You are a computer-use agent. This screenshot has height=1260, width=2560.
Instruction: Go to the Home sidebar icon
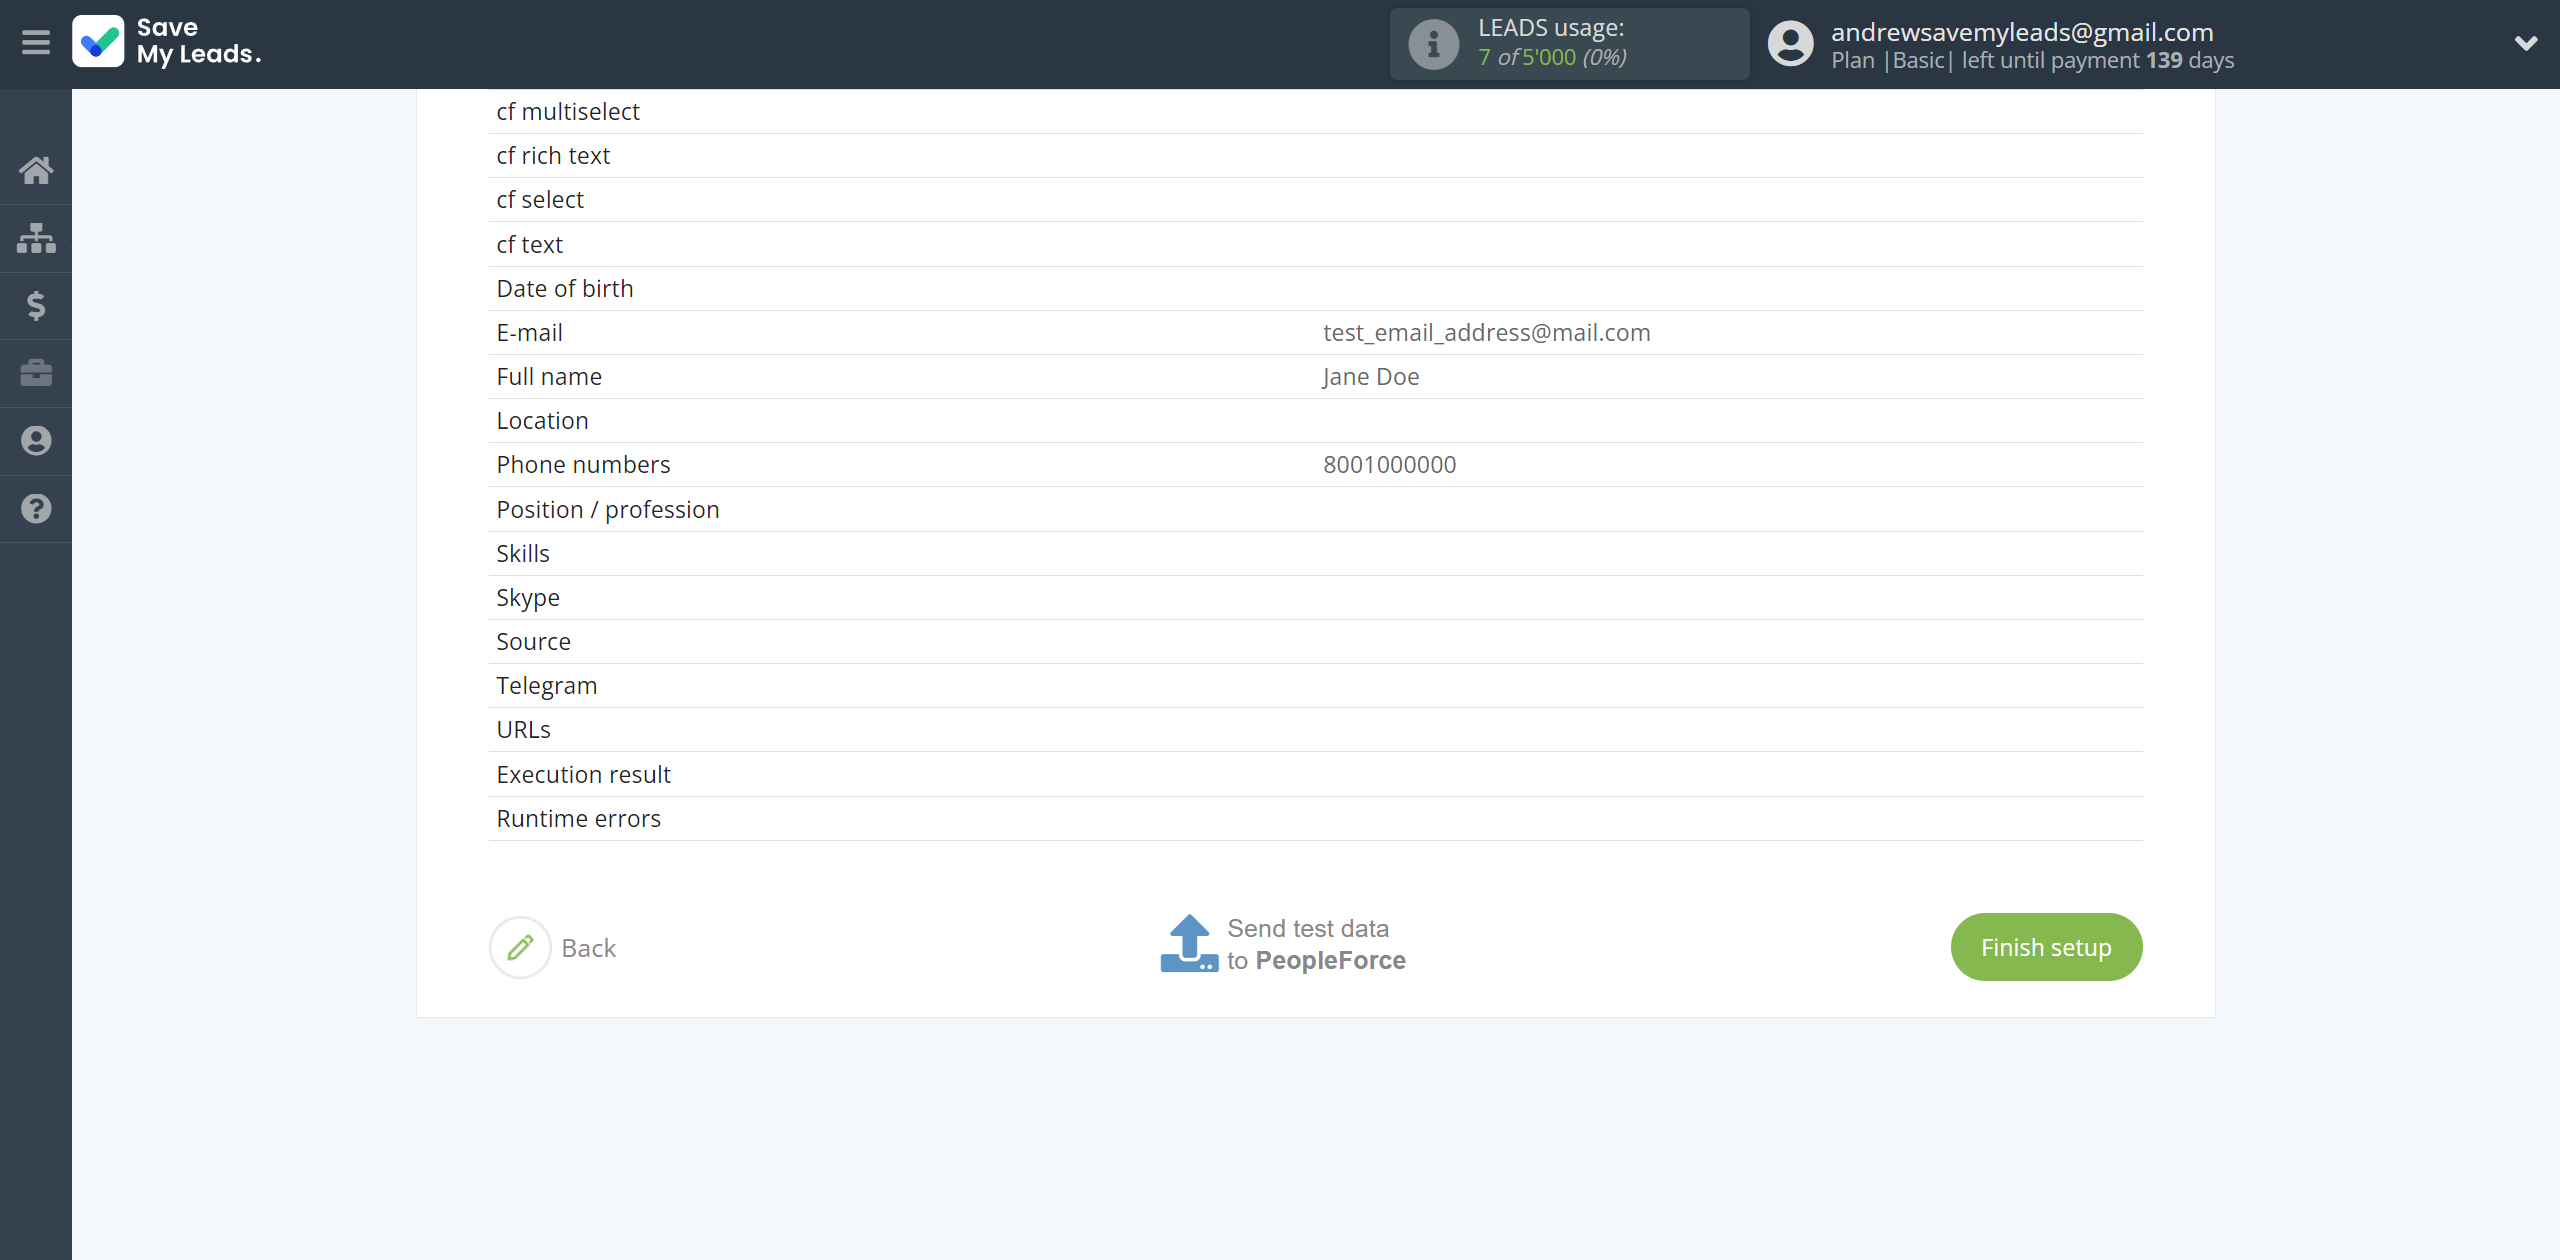(36, 170)
